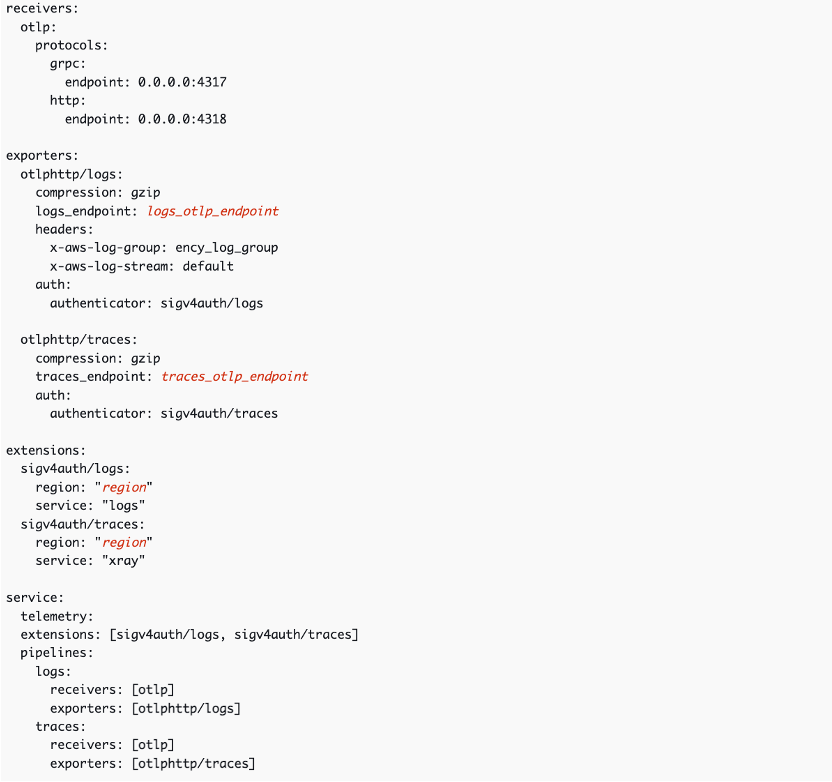Click the pipelines key under service
832x782 pixels.
click(57, 652)
